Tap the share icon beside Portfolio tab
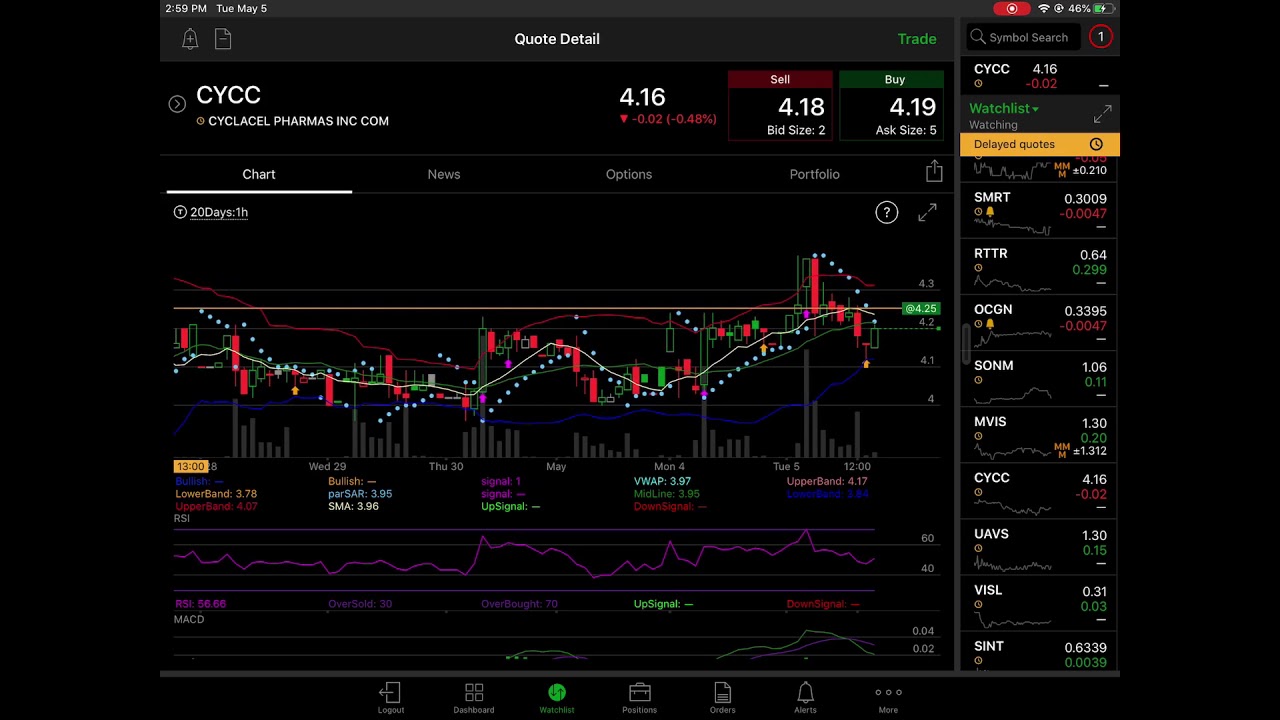The width and height of the screenshot is (1280, 720). point(934,172)
